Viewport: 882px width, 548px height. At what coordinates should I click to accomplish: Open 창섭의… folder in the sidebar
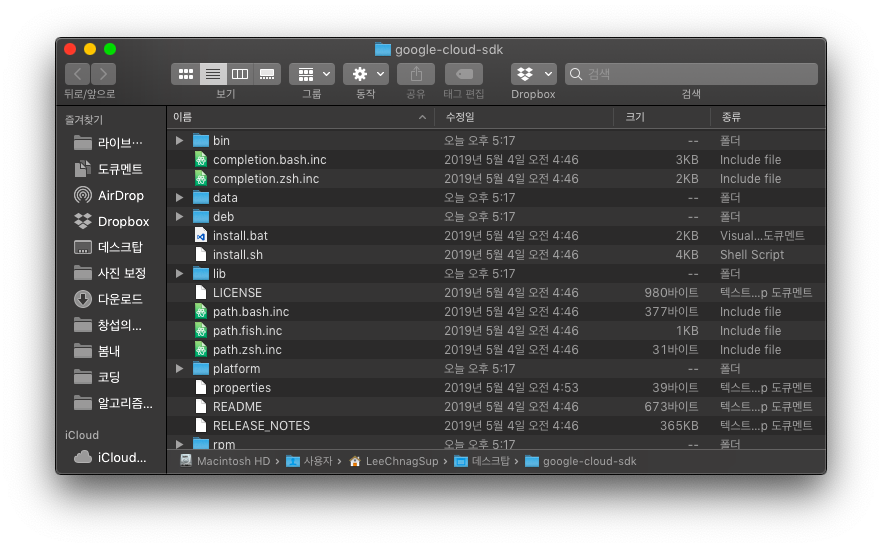(110, 325)
